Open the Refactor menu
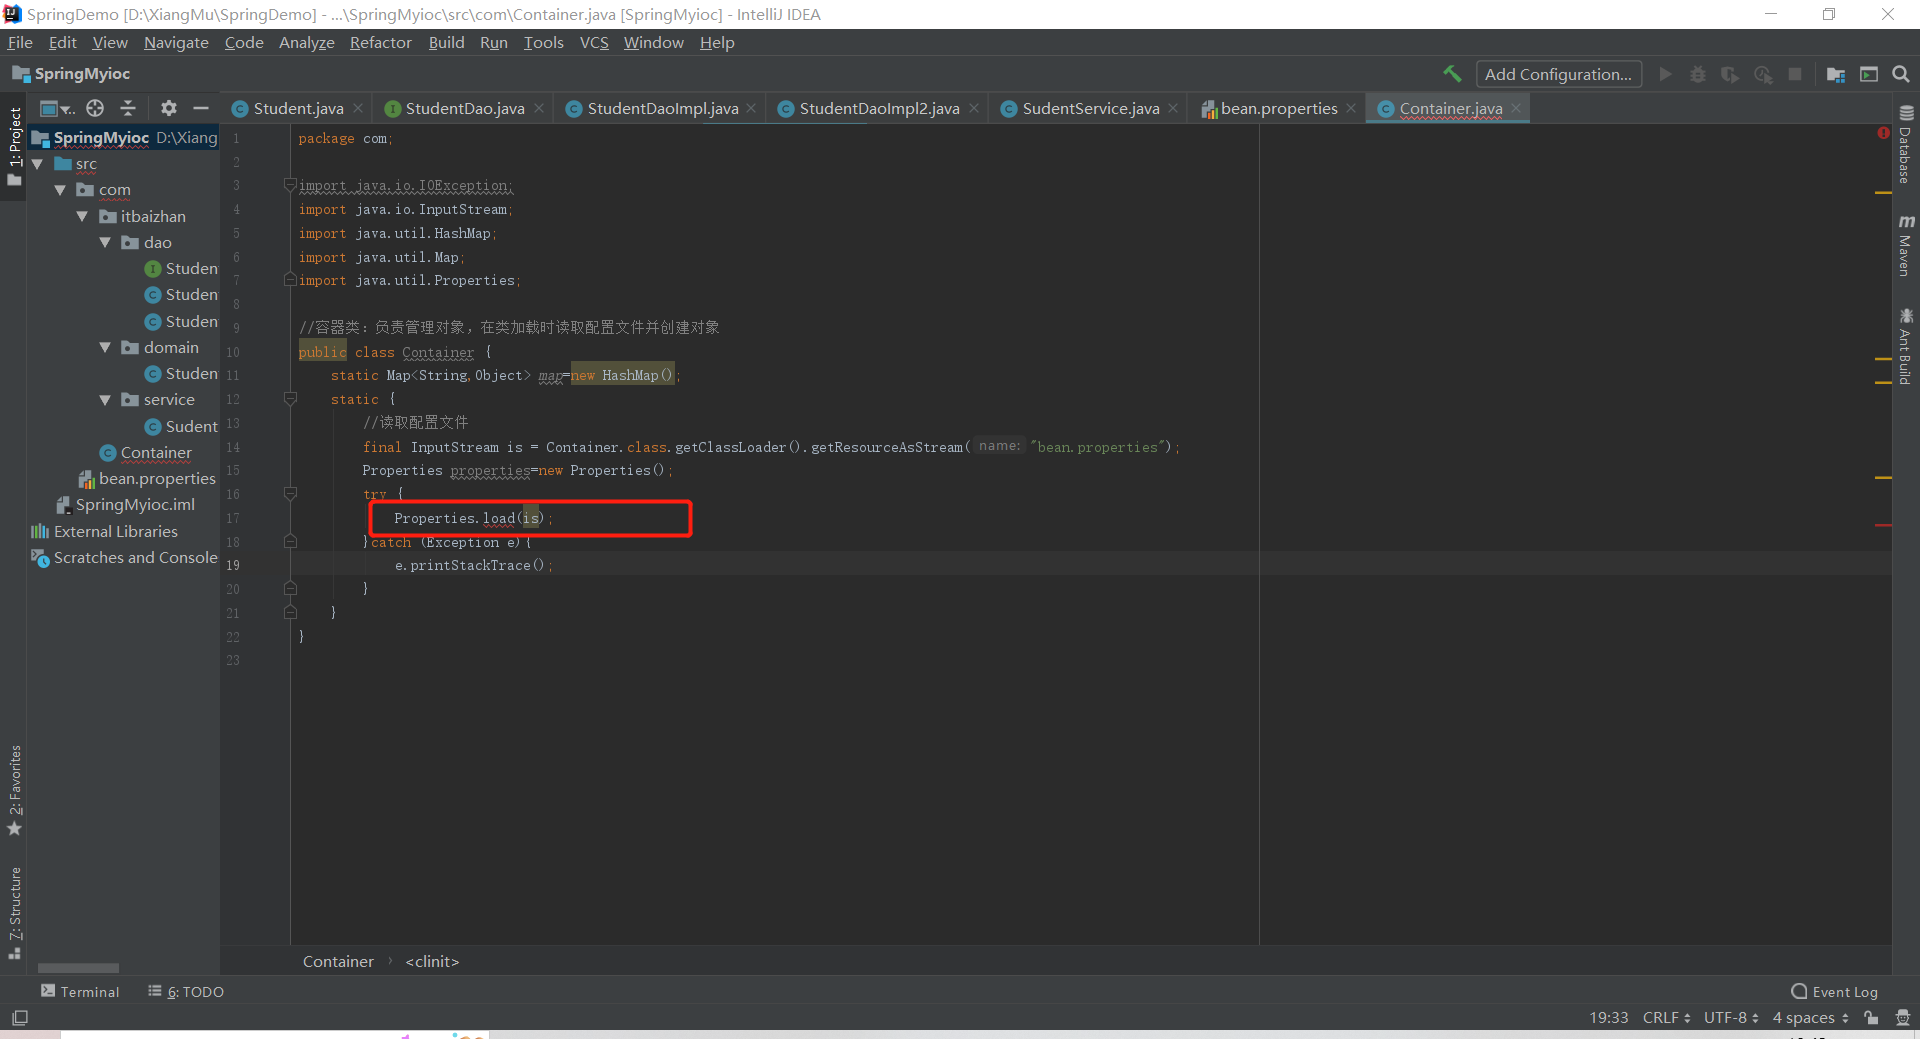The height and width of the screenshot is (1039, 1920). [380, 42]
